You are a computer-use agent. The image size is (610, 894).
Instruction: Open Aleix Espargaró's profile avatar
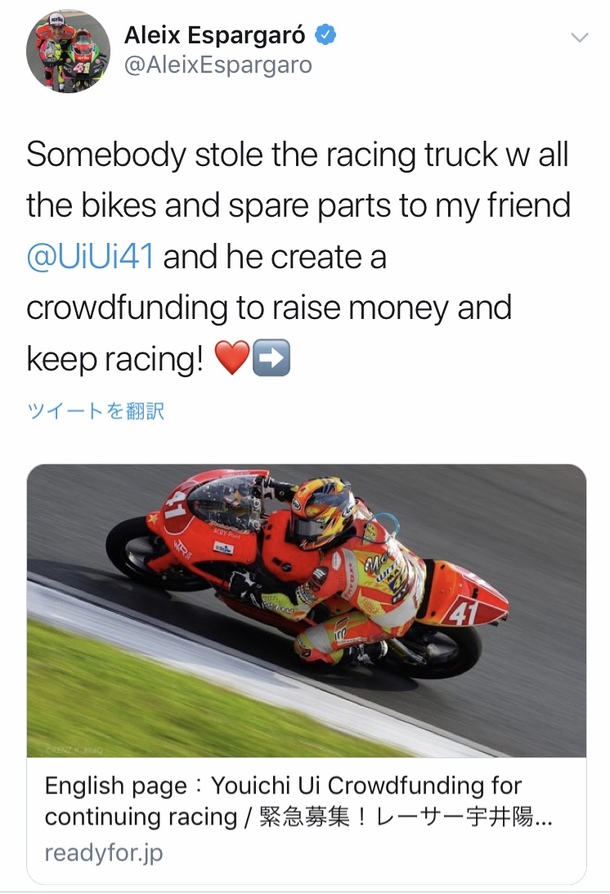point(68,51)
